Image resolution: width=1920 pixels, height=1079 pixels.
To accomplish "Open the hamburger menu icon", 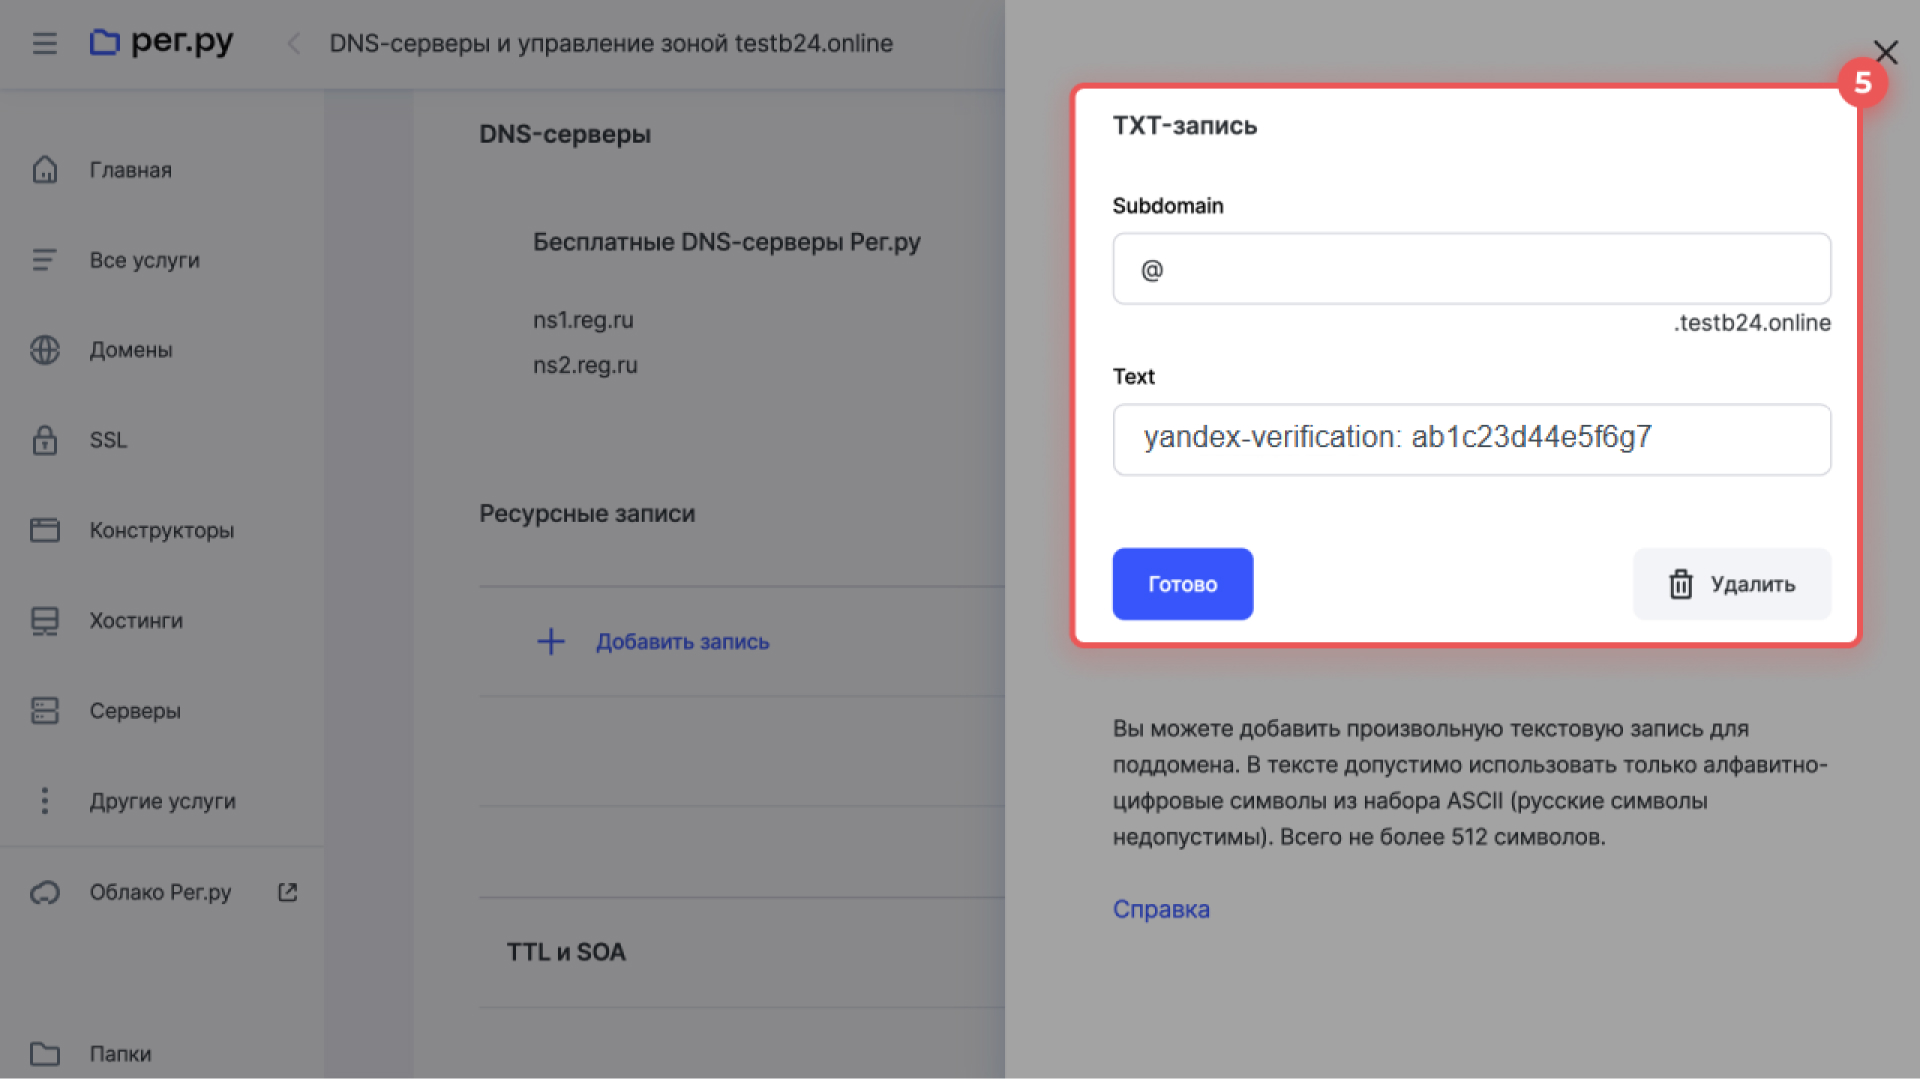I will tap(44, 43).
